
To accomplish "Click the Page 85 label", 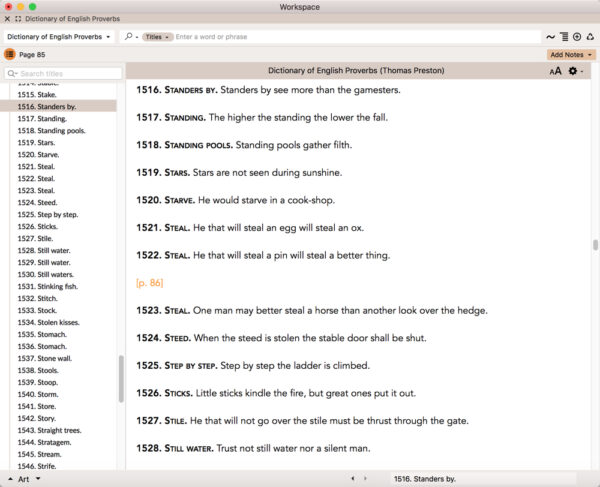I will (x=32, y=55).
